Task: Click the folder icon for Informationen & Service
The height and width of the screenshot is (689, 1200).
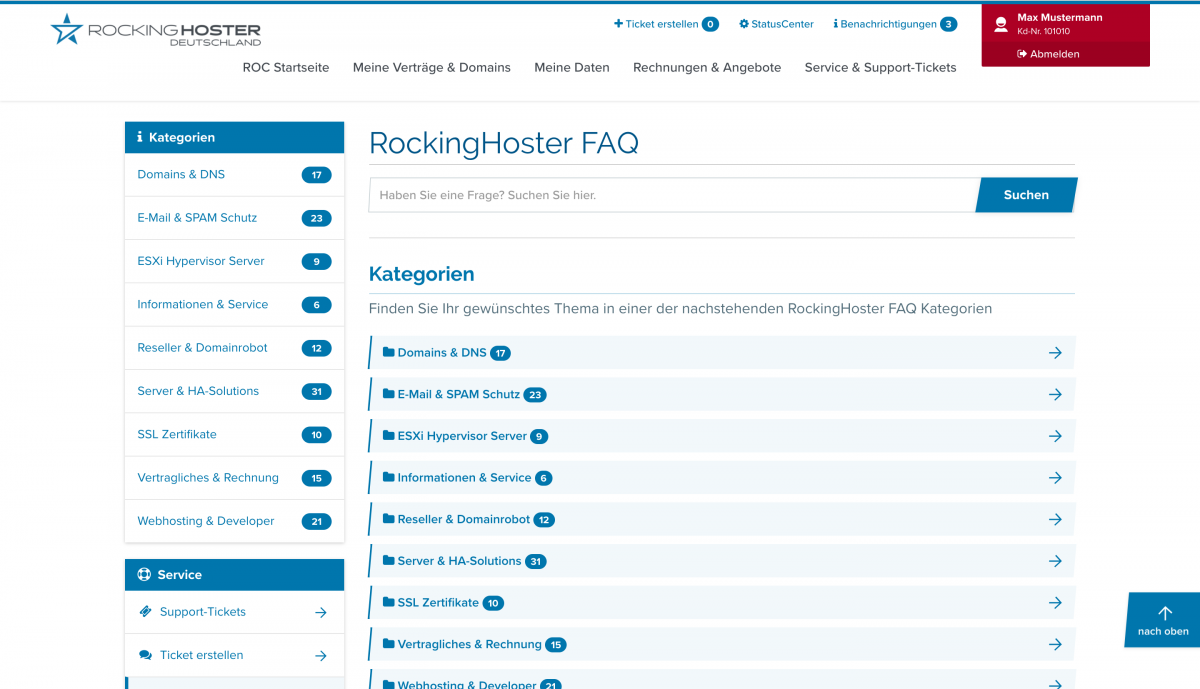Action: click(x=388, y=477)
